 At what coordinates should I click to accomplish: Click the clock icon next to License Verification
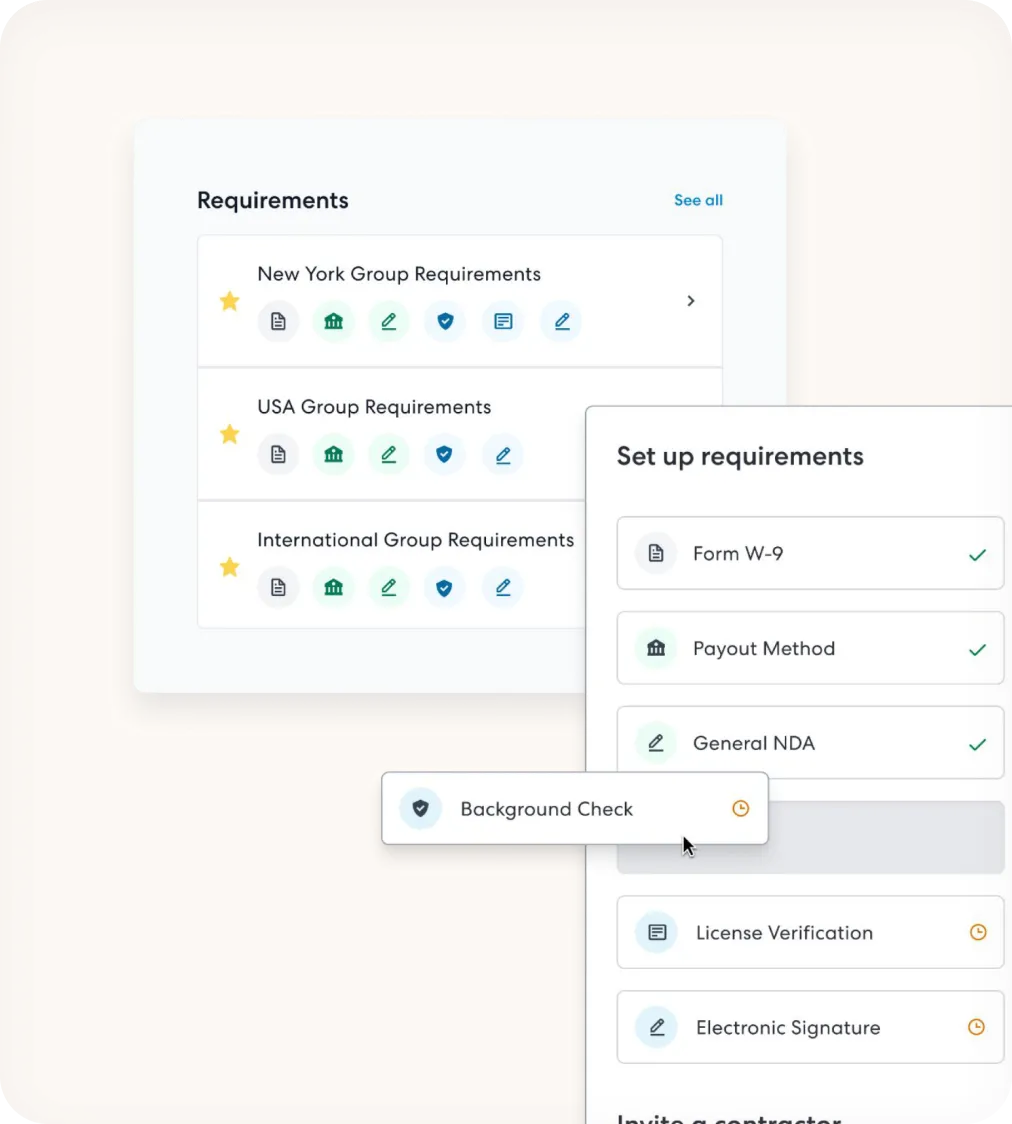coord(978,932)
